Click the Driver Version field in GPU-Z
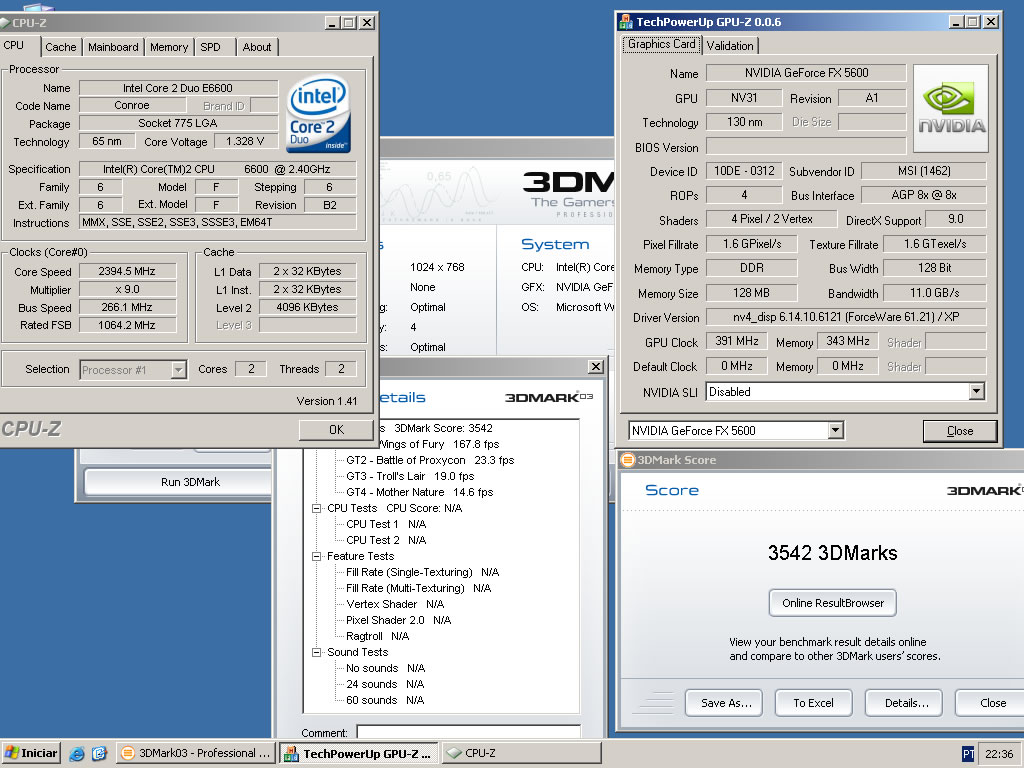Image resolution: width=1024 pixels, height=768 pixels. pos(845,317)
